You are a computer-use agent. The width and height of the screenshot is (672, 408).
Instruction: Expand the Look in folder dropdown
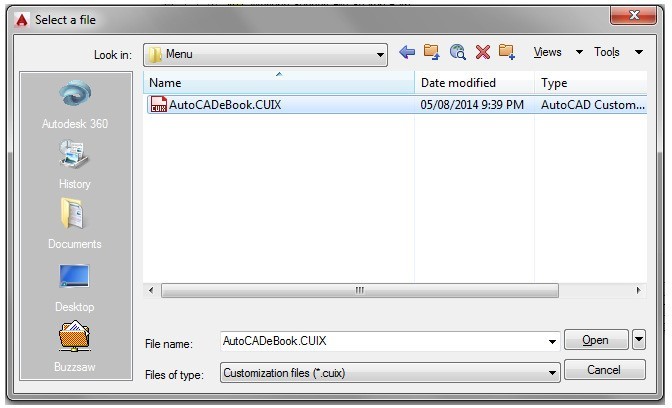click(x=380, y=55)
